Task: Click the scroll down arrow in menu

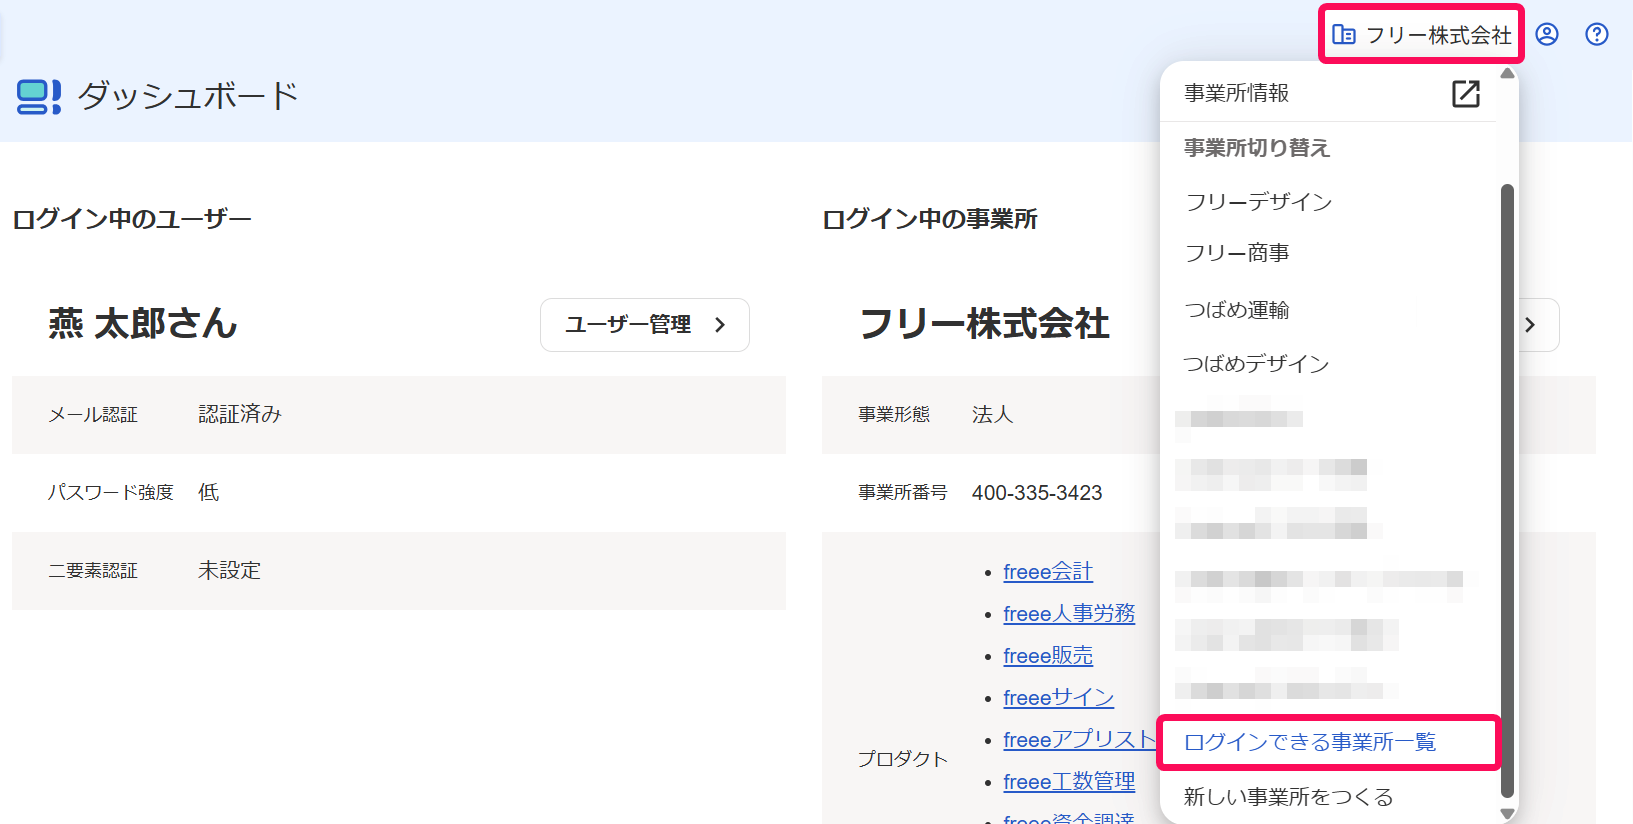Action: coord(1508,814)
